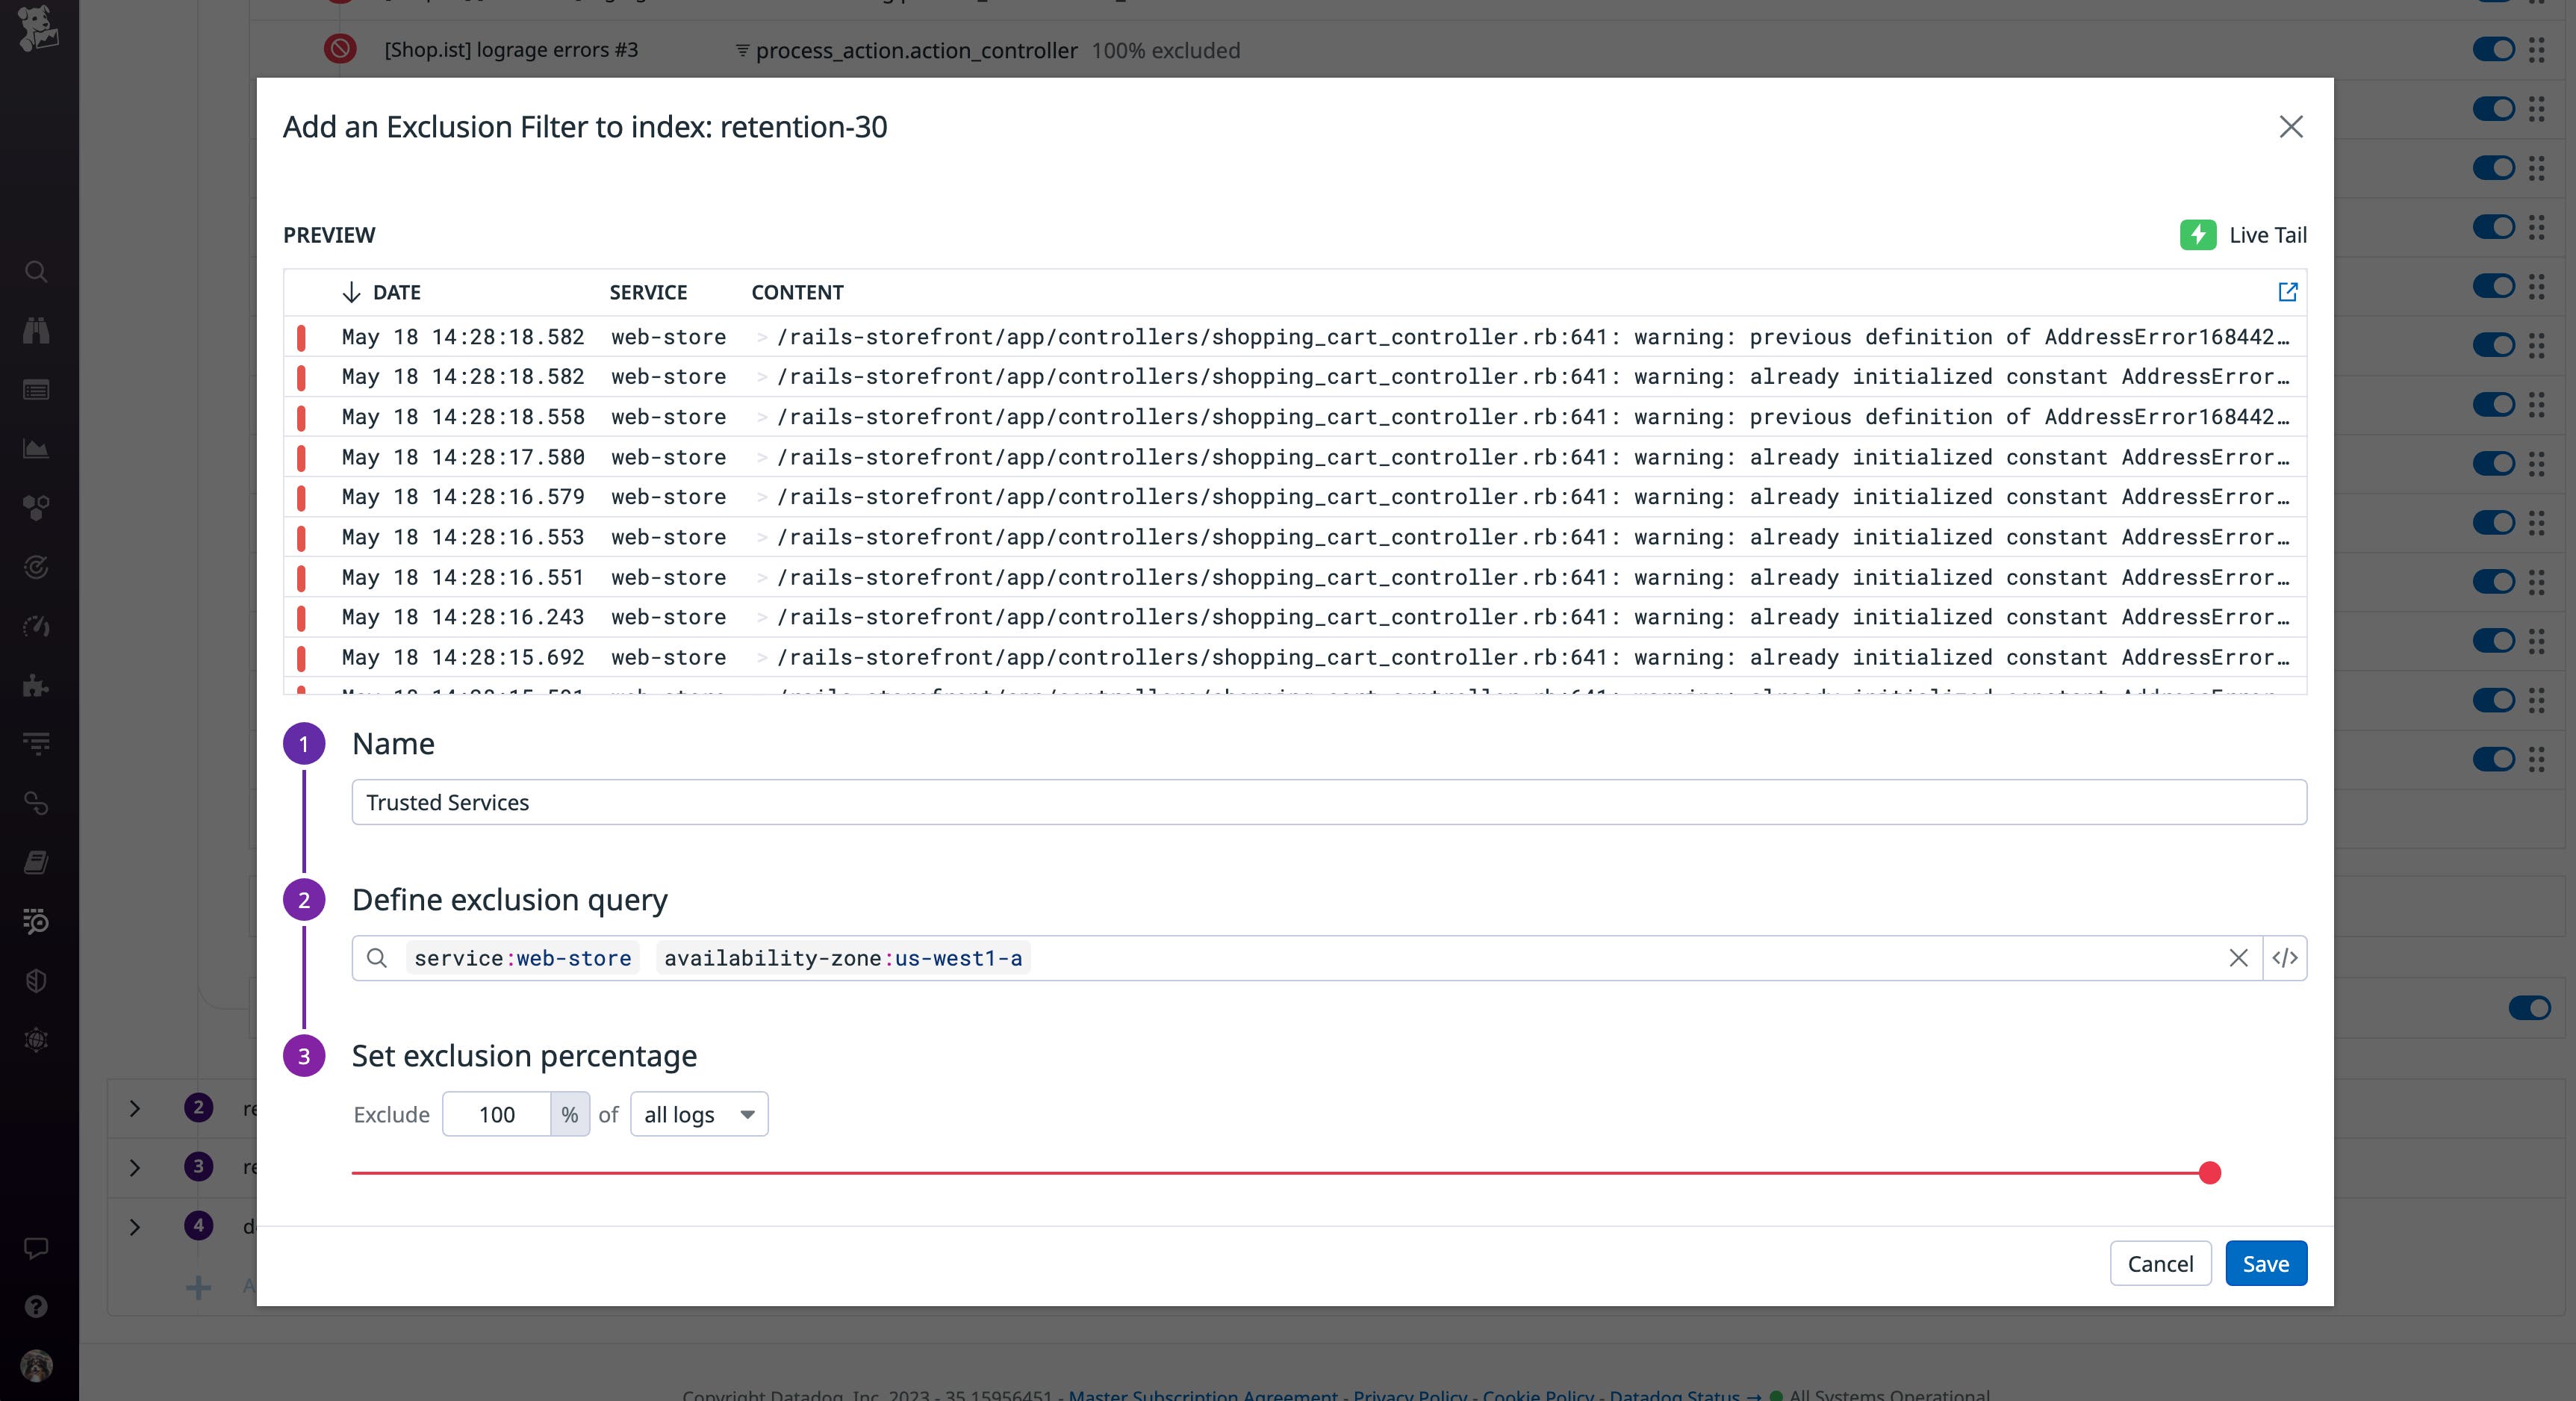Open the APM target icon in sidebar
Screen dimensions: 2576x1401
point(36,568)
